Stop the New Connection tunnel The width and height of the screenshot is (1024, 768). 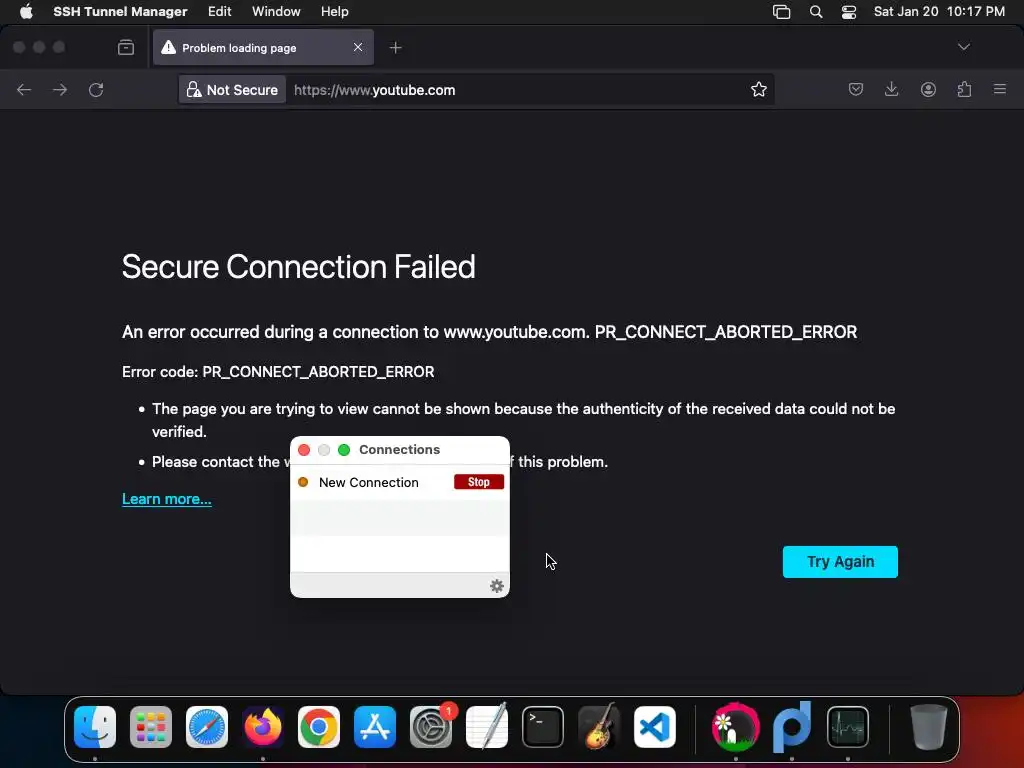[479, 482]
